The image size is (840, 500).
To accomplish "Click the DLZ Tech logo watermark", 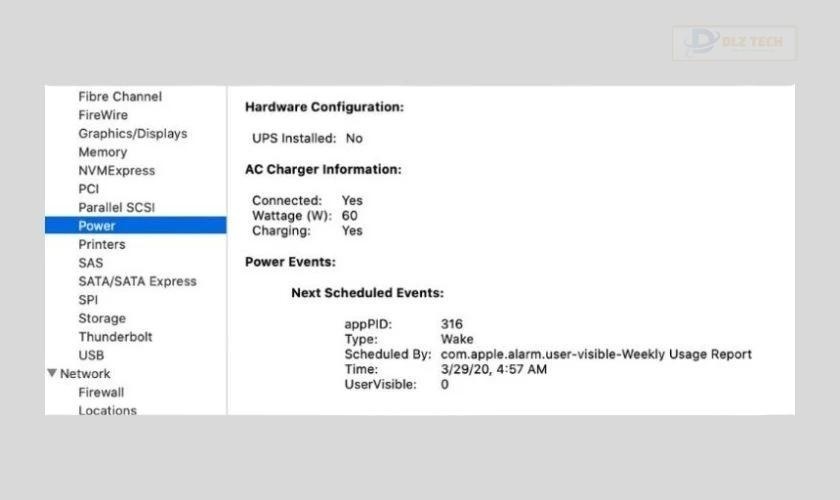I will coord(733,43).
